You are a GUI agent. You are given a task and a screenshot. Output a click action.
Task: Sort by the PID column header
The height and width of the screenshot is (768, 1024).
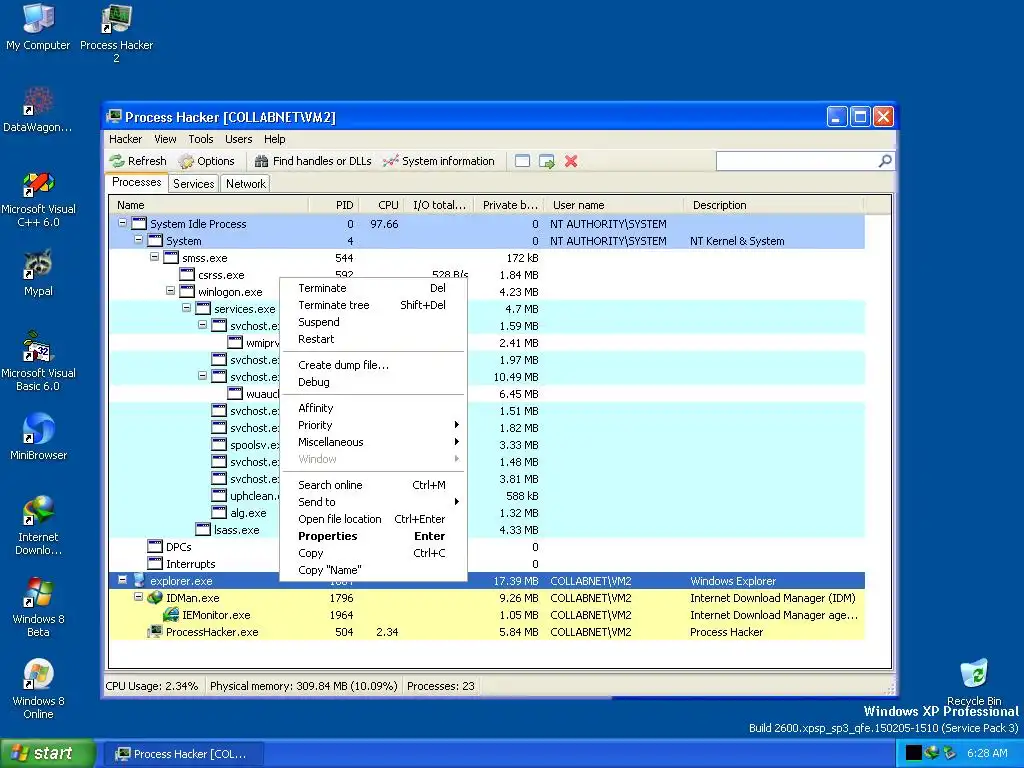click(x=333, y=205)
